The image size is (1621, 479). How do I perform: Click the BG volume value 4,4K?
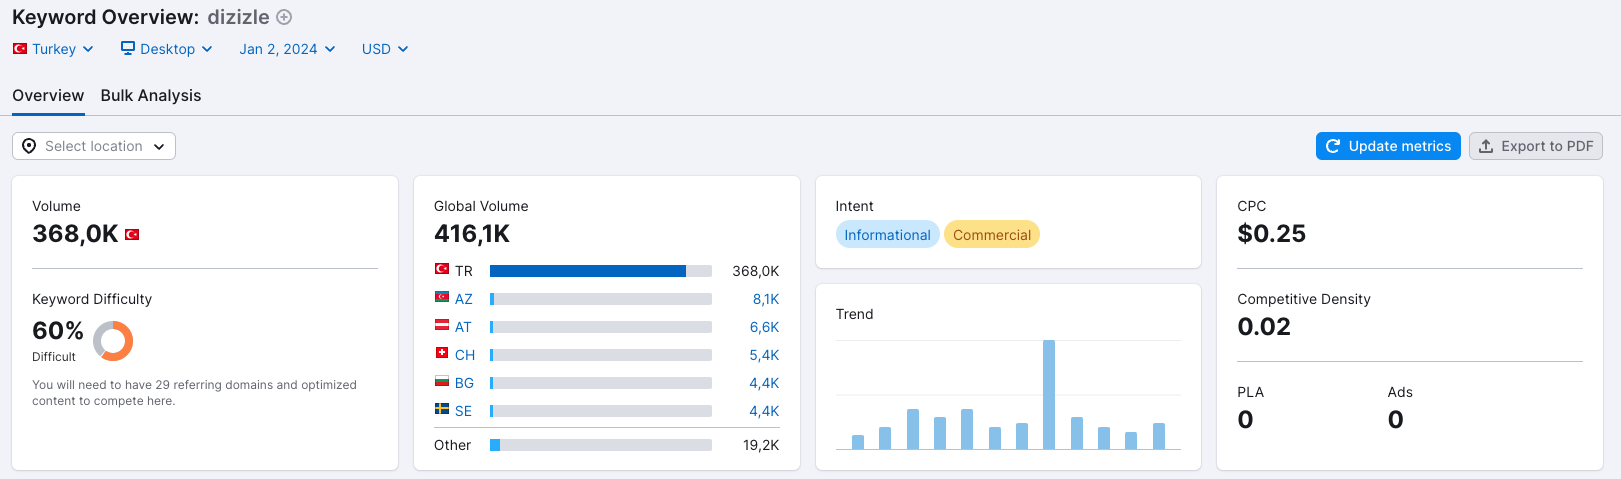(764, 383)
